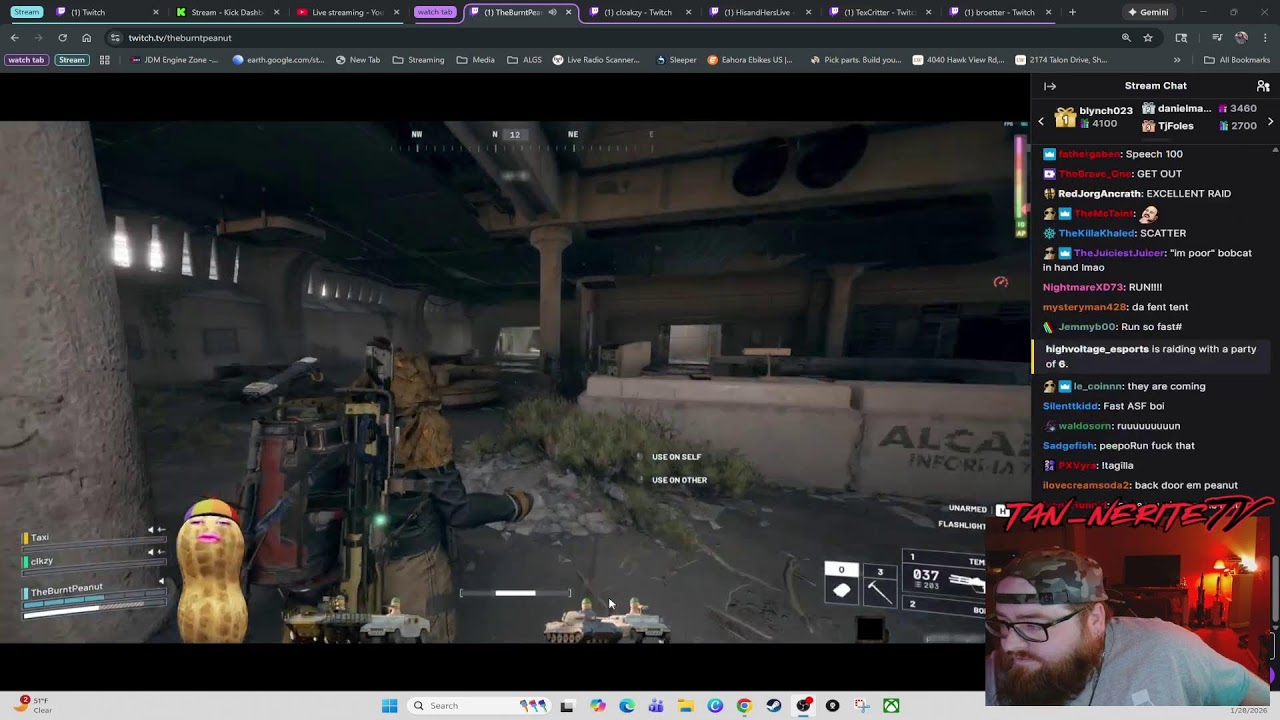Viewport: 1280px width, 720px height.
Task: Click username Silenttkidd in chat
Action: (x=1071, y=406)
